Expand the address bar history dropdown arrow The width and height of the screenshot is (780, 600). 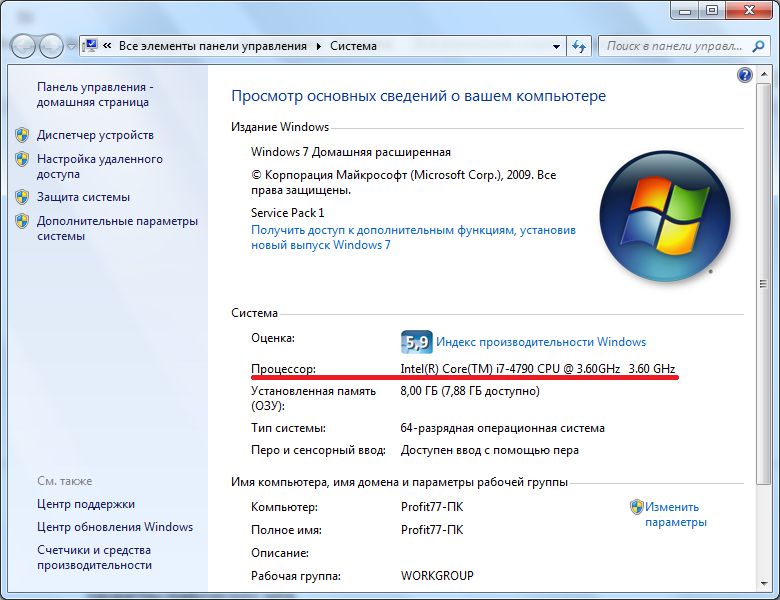(x=557, y=46)
